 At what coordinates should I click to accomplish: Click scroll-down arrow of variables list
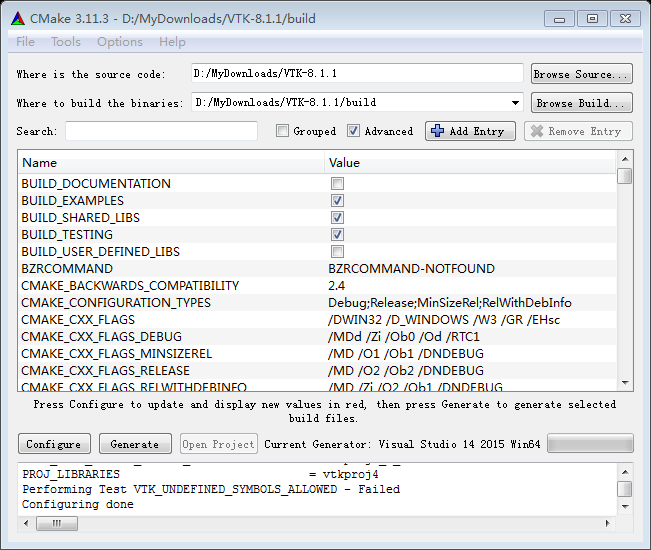(625, 383)
